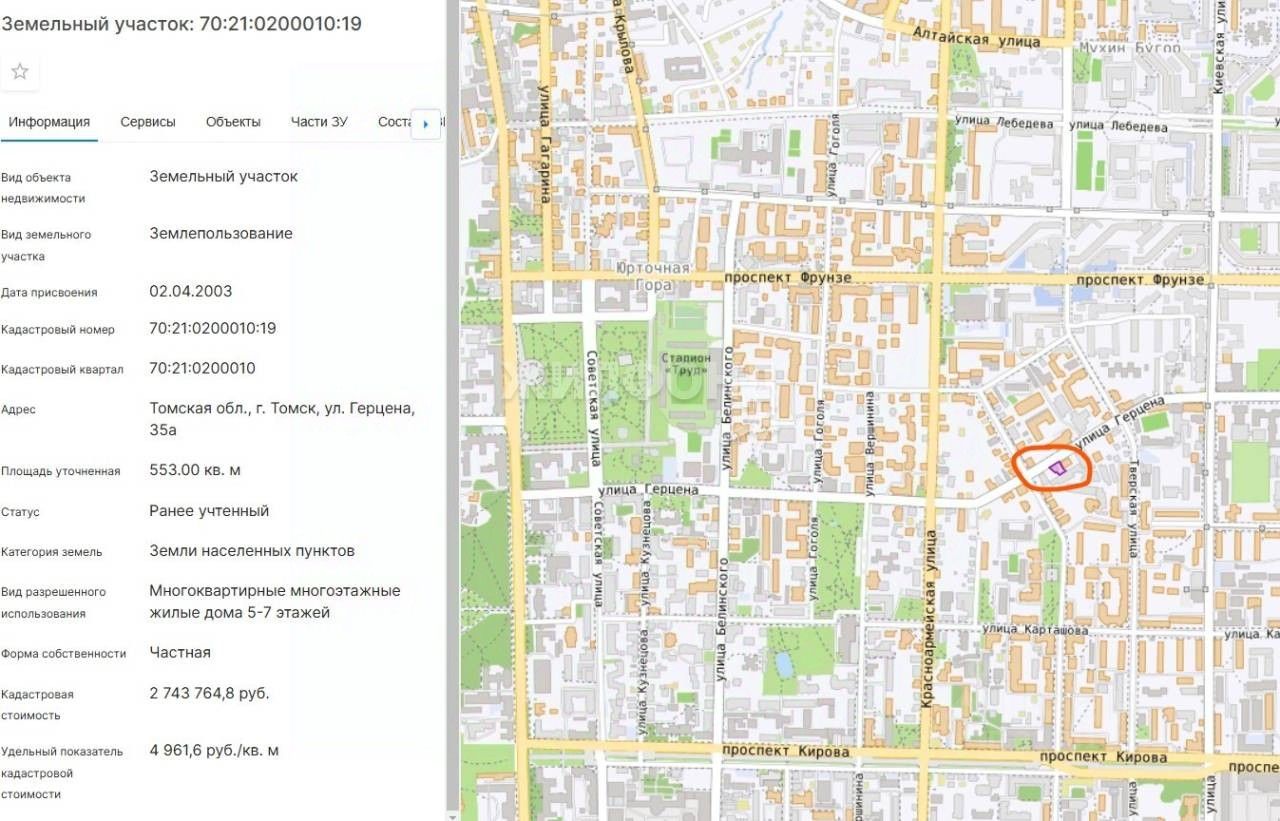Screen dimensions: 1280x821
Task: Click the 'Вид земельного участка' label
Action: point(46,246)
